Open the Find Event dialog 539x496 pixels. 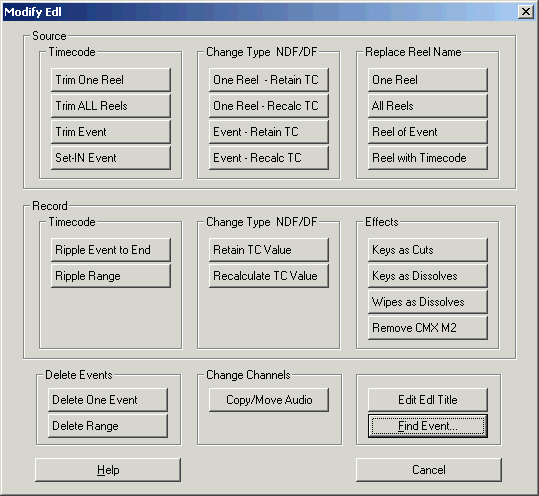click(x=428, y=426)
